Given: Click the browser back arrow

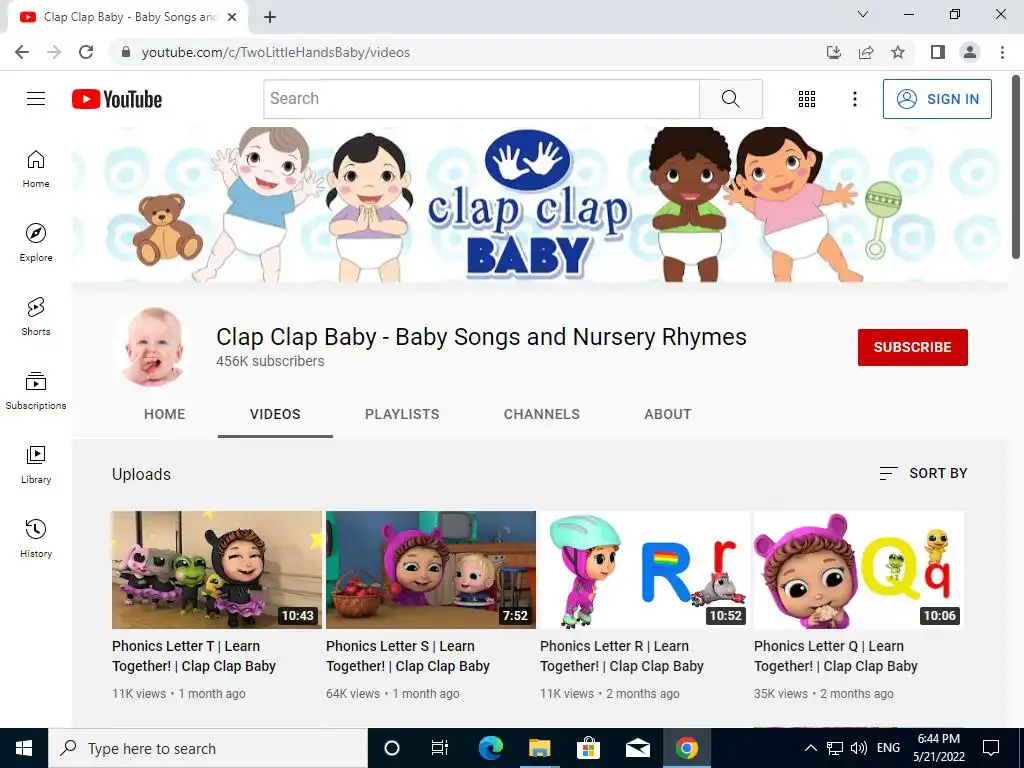Looking at the screenshot, I should pos(22,52).
